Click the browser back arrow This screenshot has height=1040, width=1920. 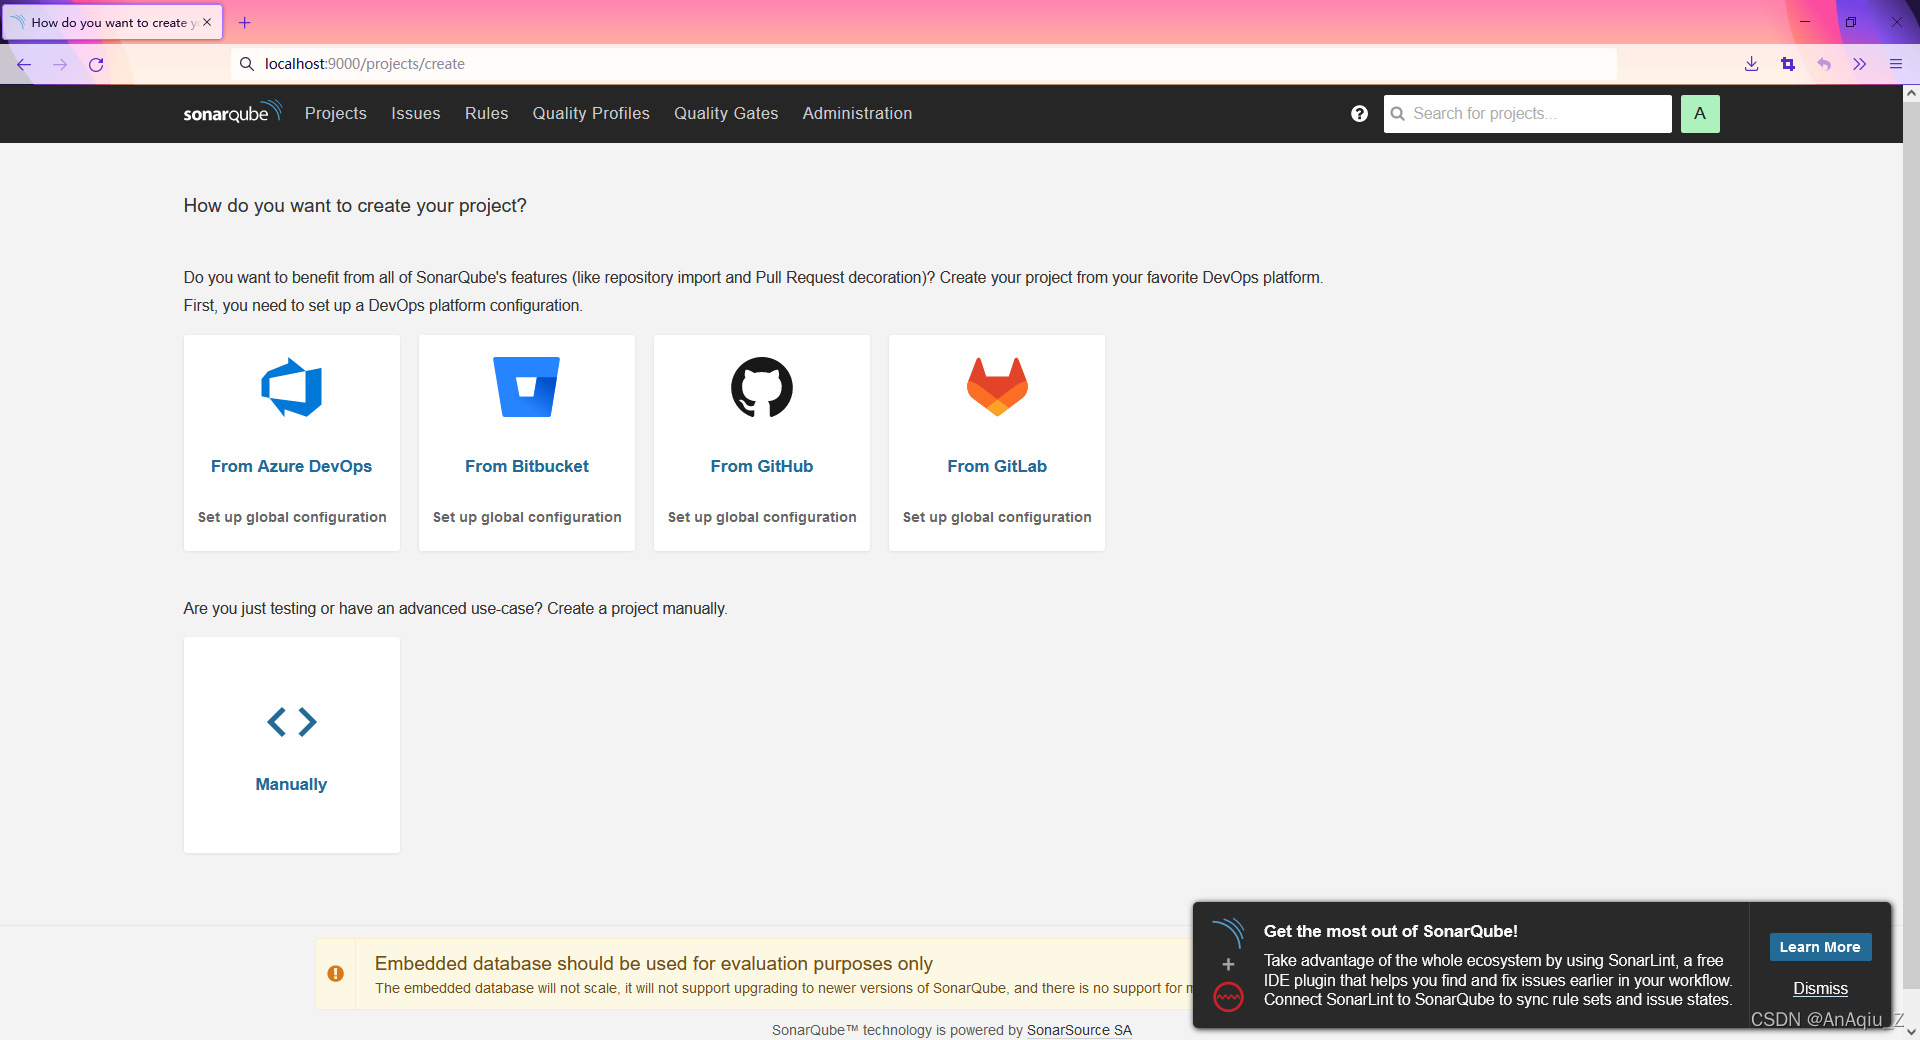(24, 64)
